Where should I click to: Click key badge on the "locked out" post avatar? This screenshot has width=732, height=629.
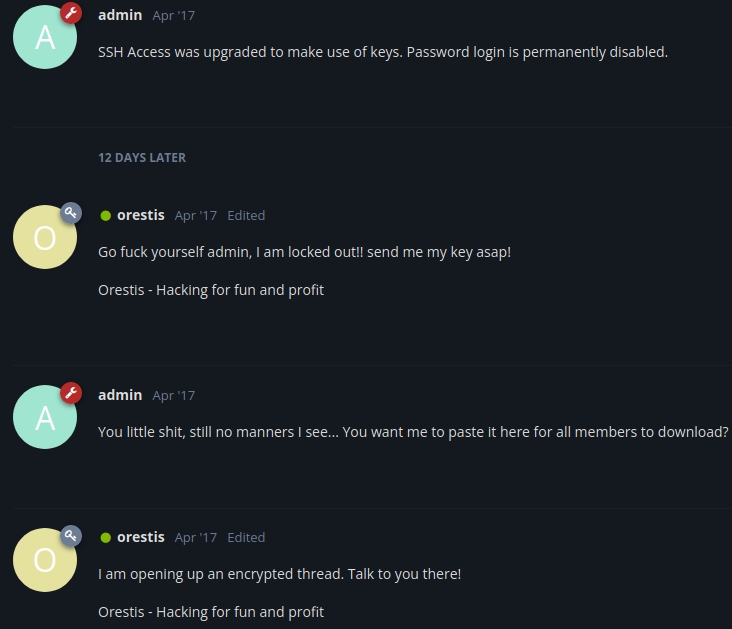click(x=71, y=213)
